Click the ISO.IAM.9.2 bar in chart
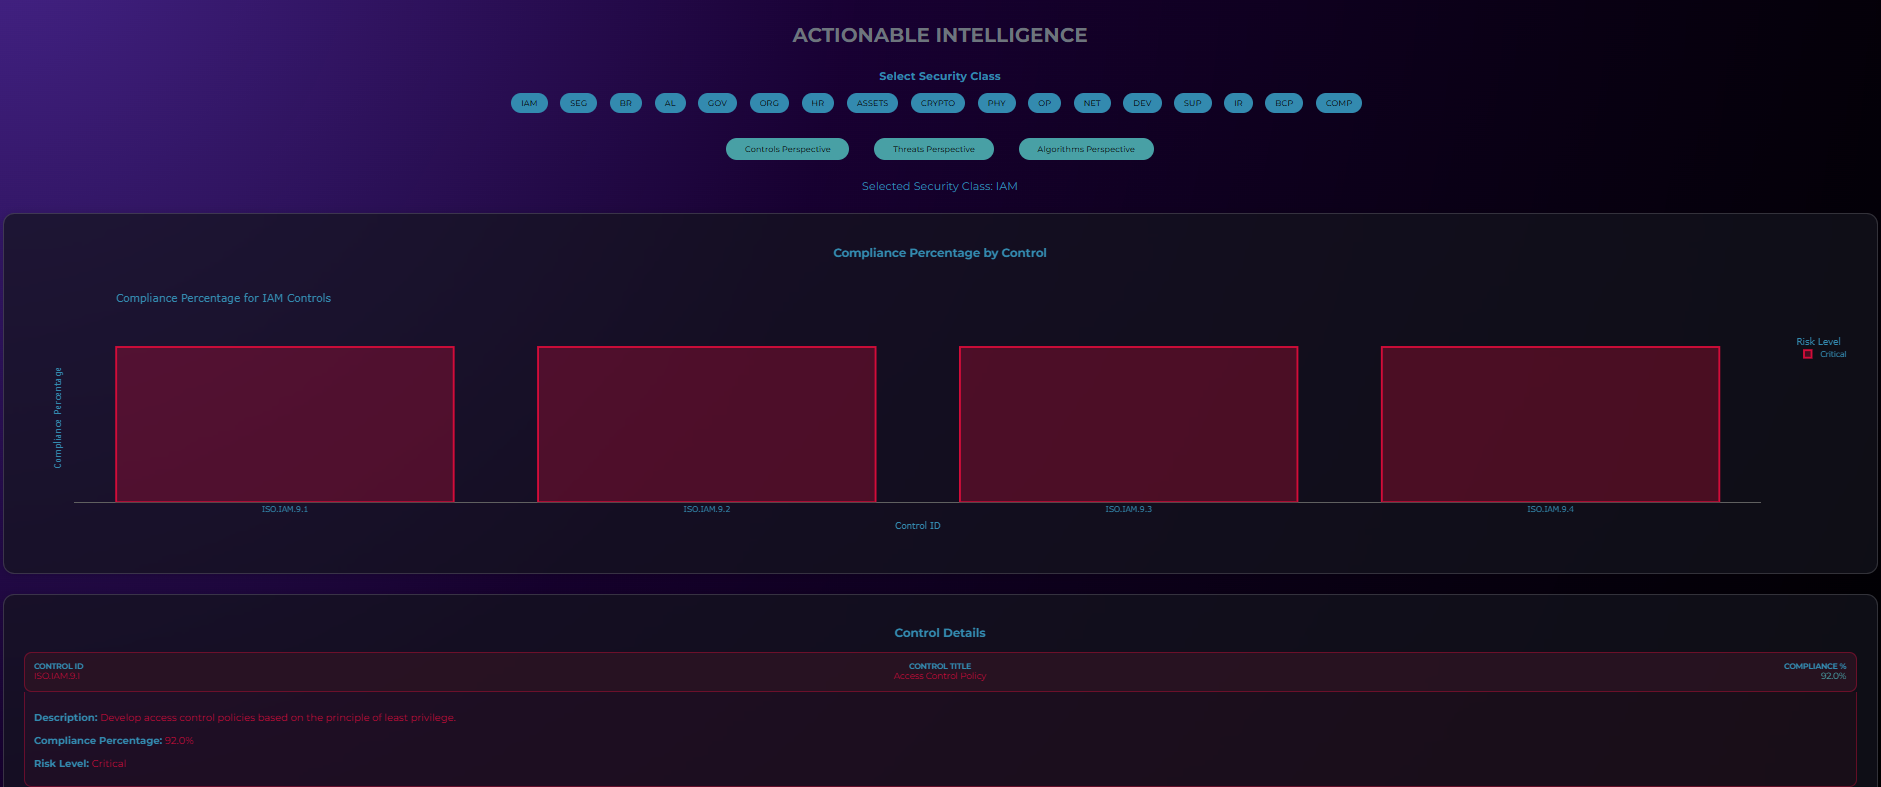The width and height of the screenshot is (1881, 787). click(x=707, y=424)
